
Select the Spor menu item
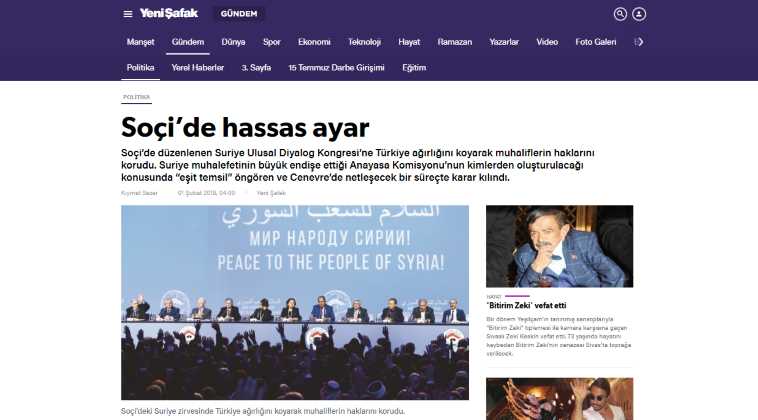click(272, 42)
